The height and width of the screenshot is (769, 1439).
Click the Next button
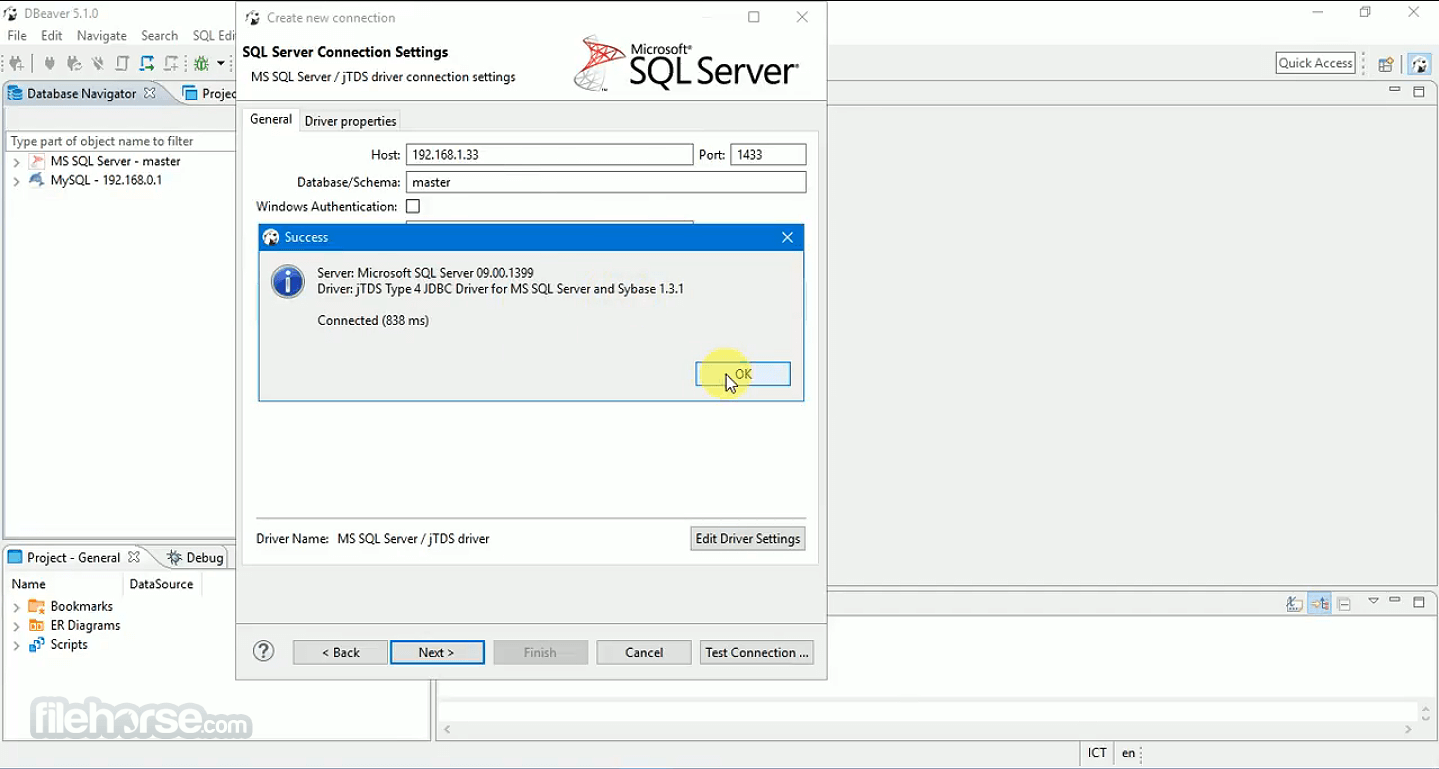[x=437, y=652]
